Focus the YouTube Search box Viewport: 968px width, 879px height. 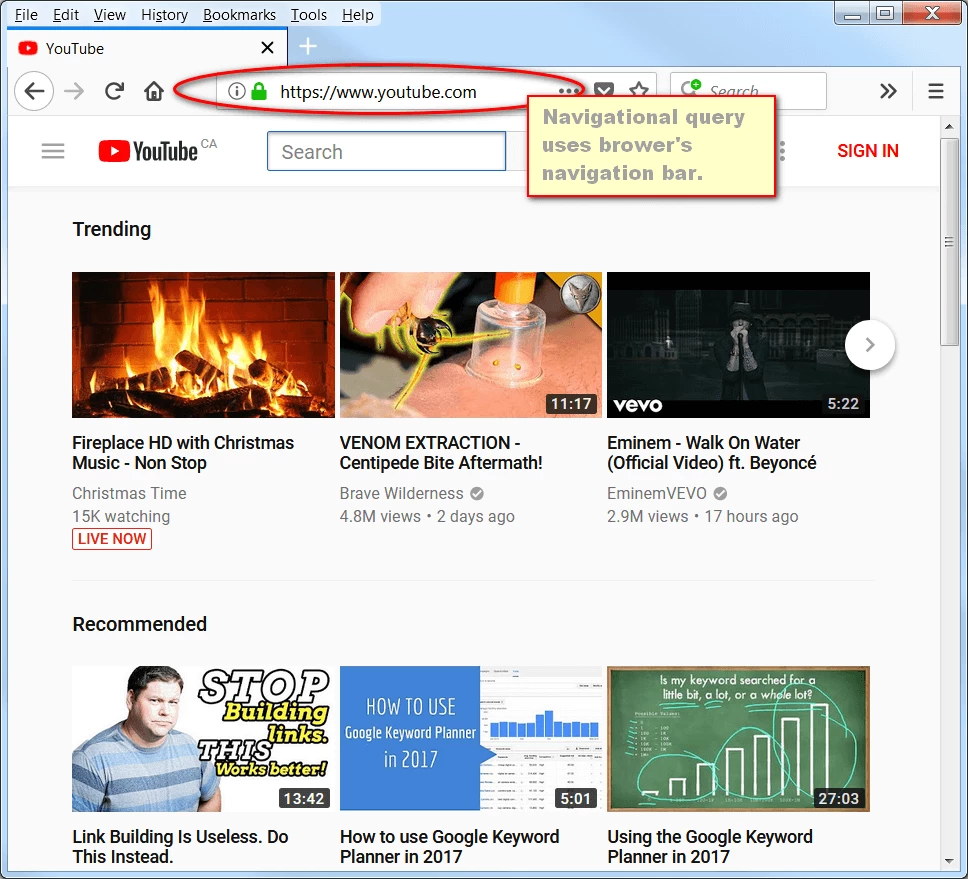point(386,151)
